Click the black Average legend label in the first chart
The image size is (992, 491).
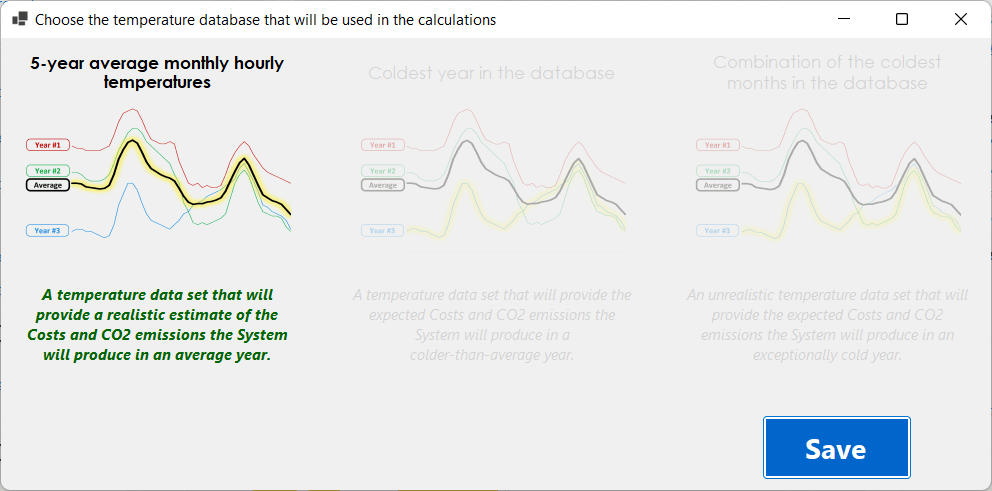pos(48,185)
